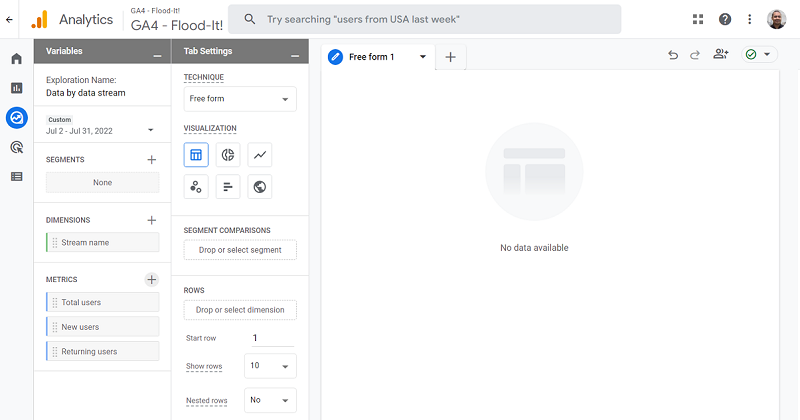Open the Show rows dropdown
The width and height of the screenshot is (800, 420).
(x=270, y=366)
